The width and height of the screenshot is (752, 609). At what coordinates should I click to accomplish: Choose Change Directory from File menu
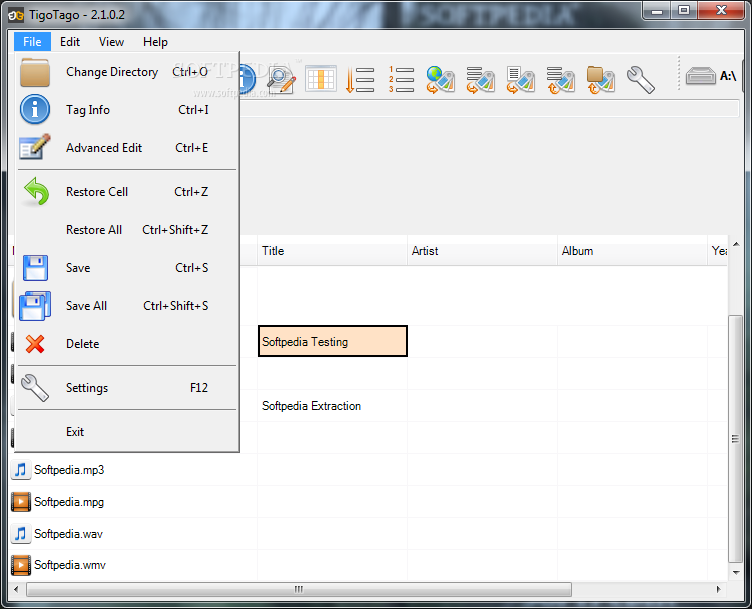click(x=127, y=72)
